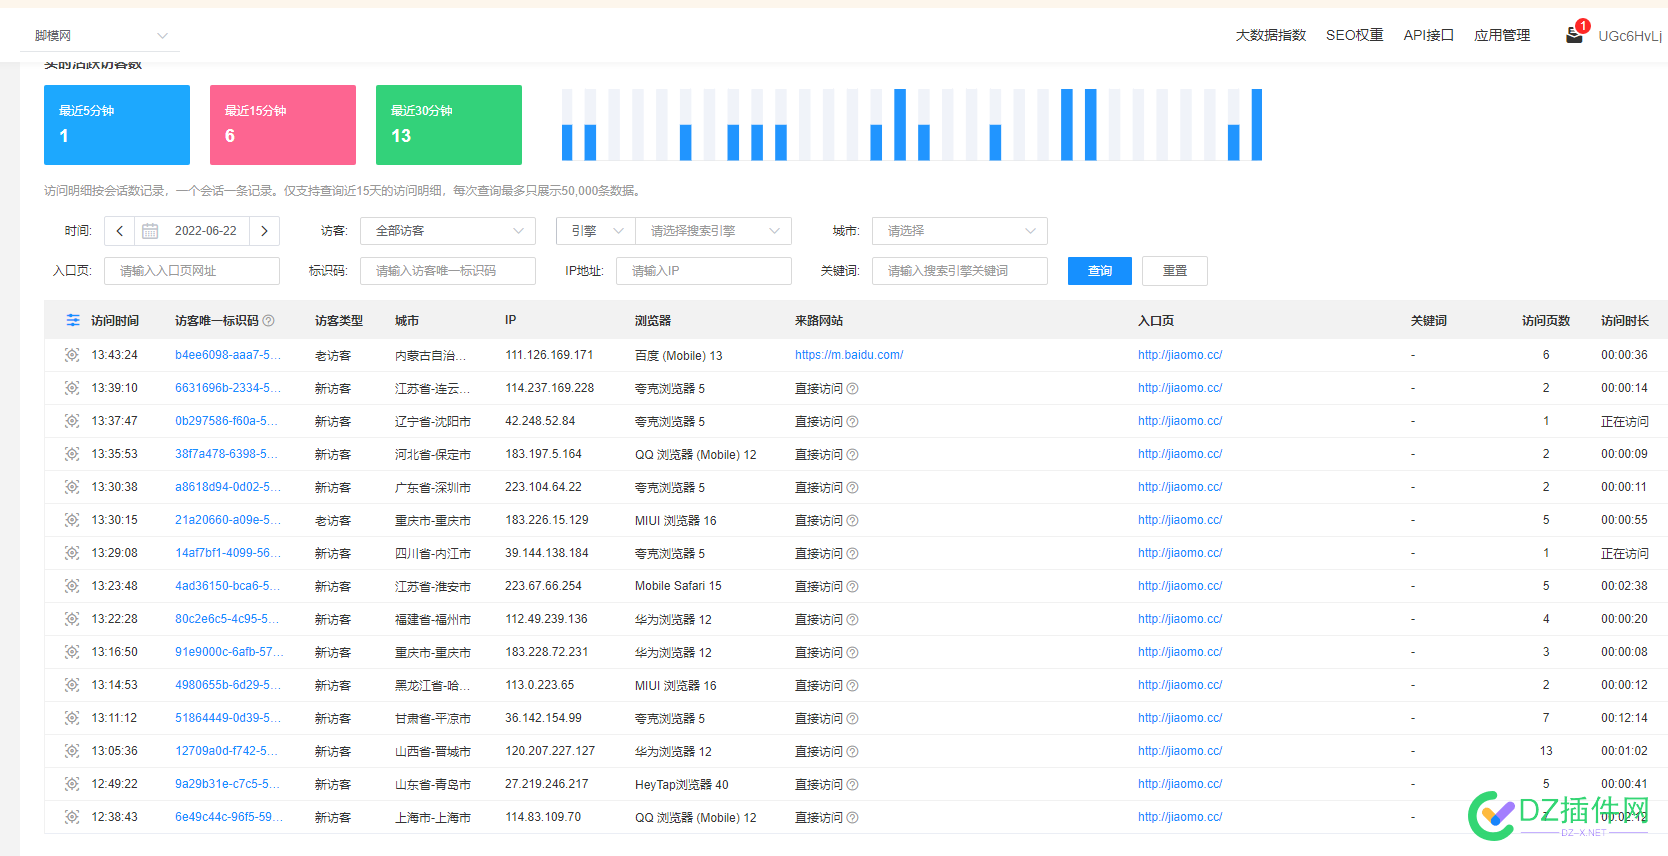The width and height of the screenshot is (1668, 856).
Task: Click 访问时间 column header
Action: click(115, 321)
